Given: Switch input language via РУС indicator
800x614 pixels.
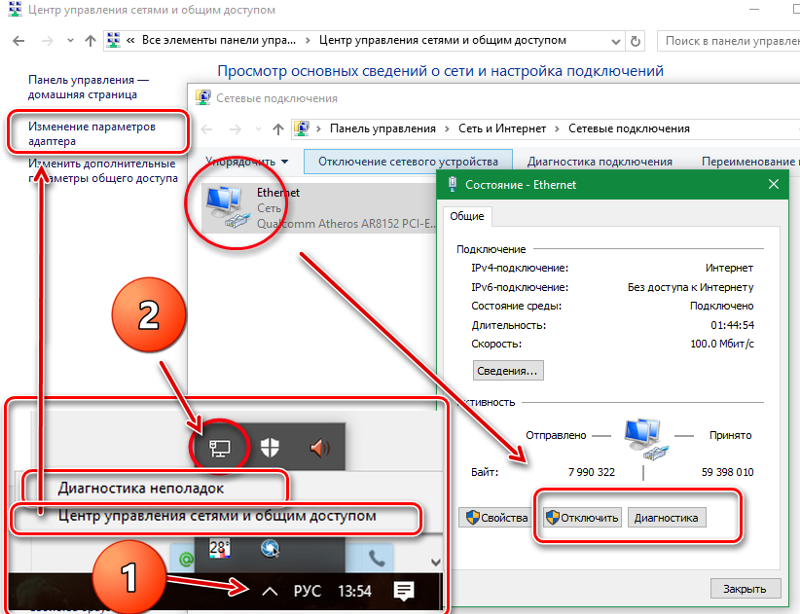Looking at the screenshot, I should [x=307, y=591].
